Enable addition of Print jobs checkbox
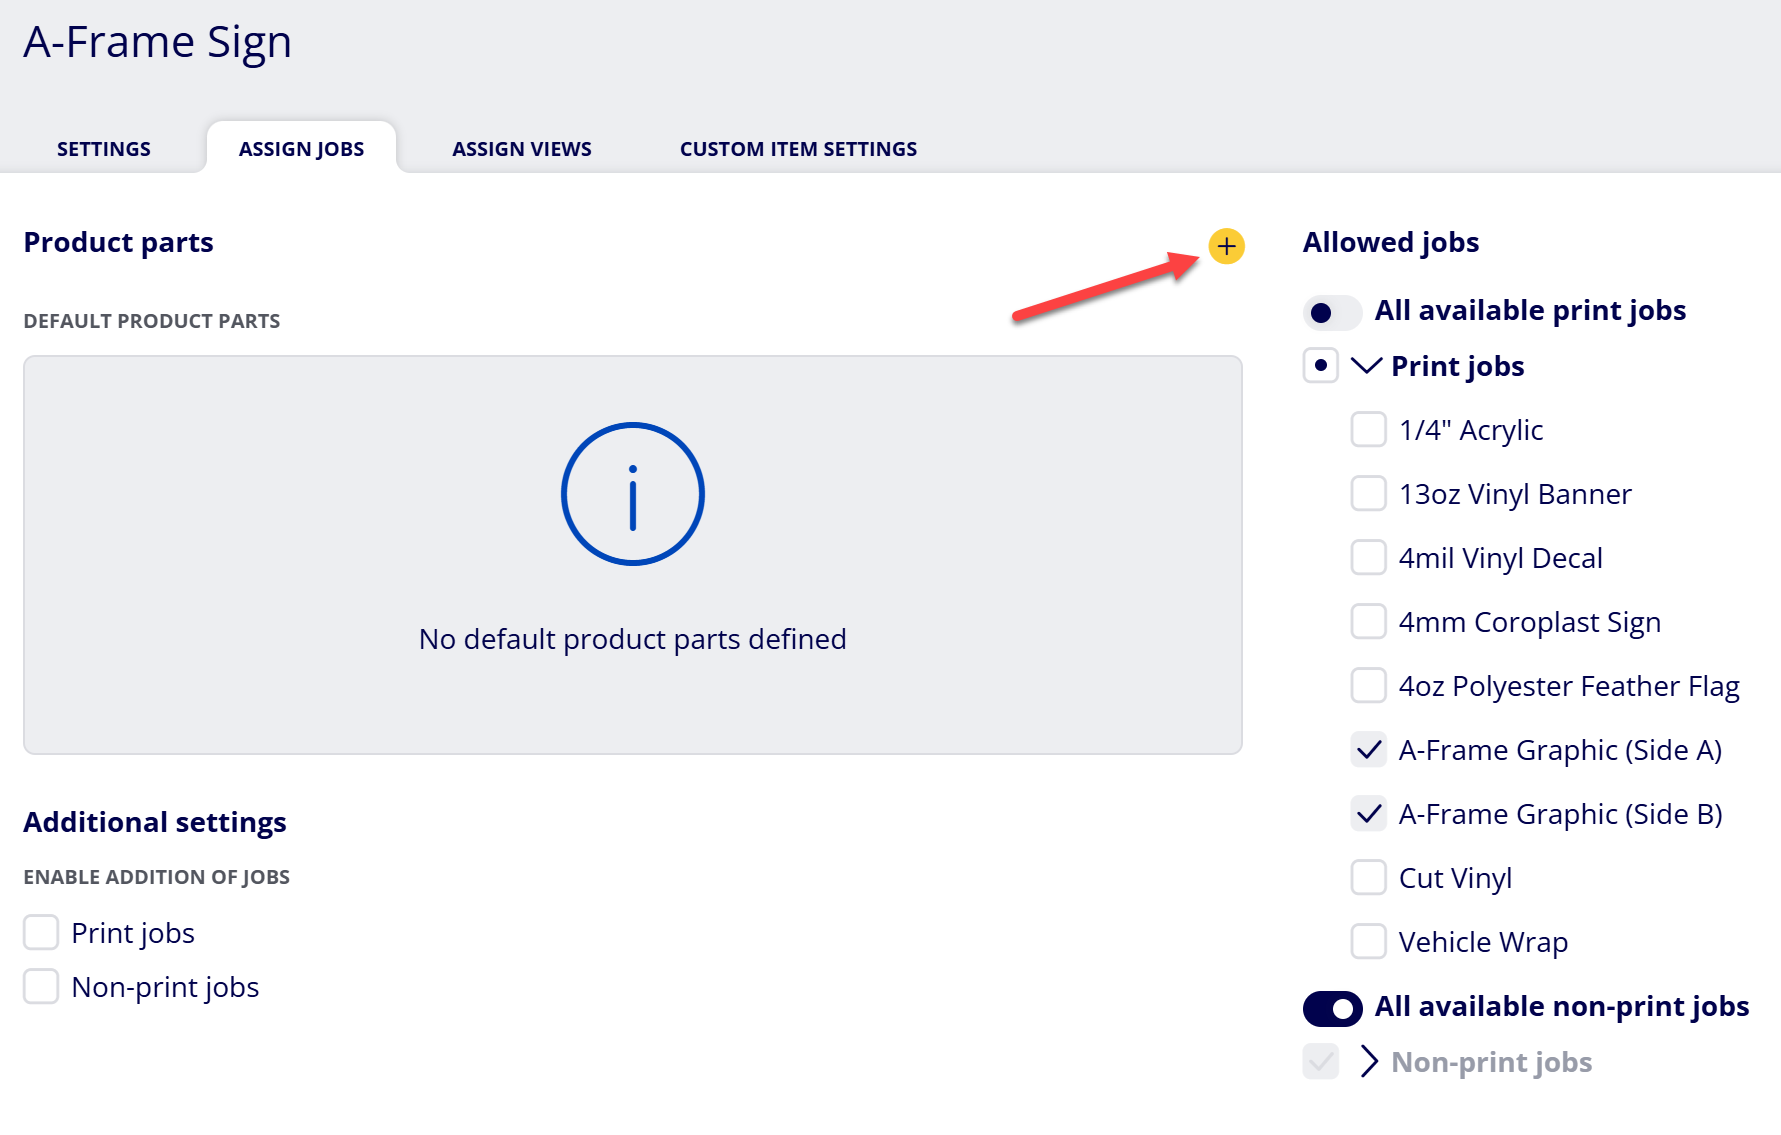Viewport: 1781px width, 1135px height. (41, 932)
